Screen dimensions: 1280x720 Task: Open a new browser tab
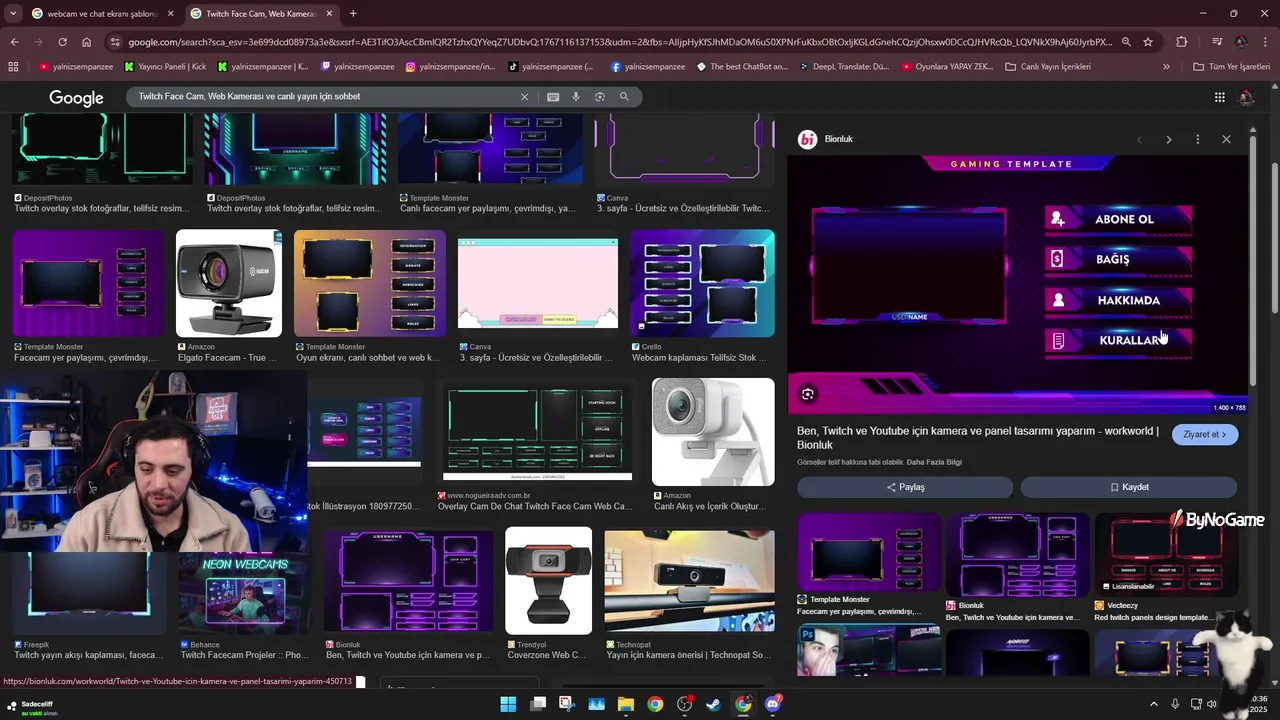pyautogui.click(x=353, y=13)
